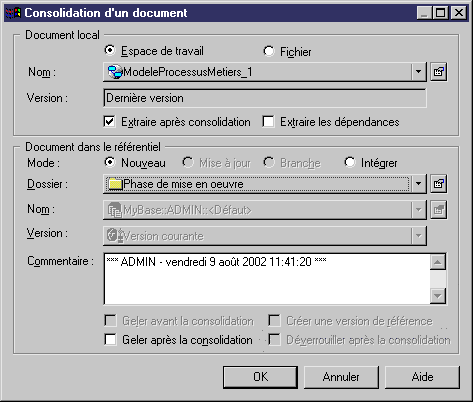Click the Phase de mise en oeuvre folder icon
The image size is (473, 402).
pyautogui.click(x=115, y=184)
